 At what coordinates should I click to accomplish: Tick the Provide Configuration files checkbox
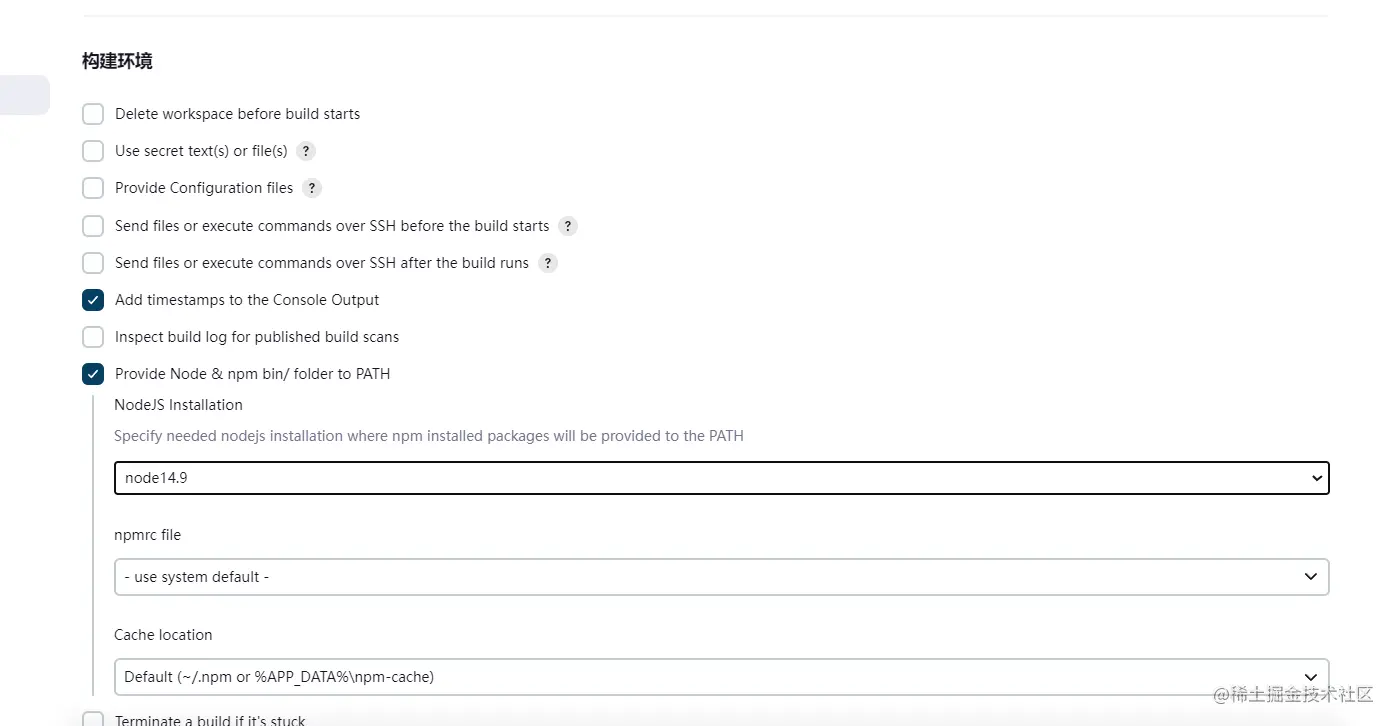coord(93,188)
